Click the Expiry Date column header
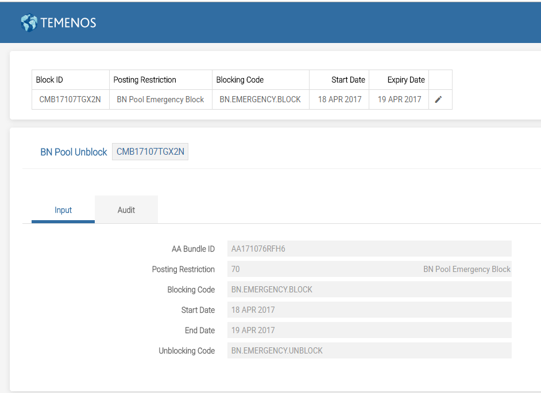 (x=399, y=80)
